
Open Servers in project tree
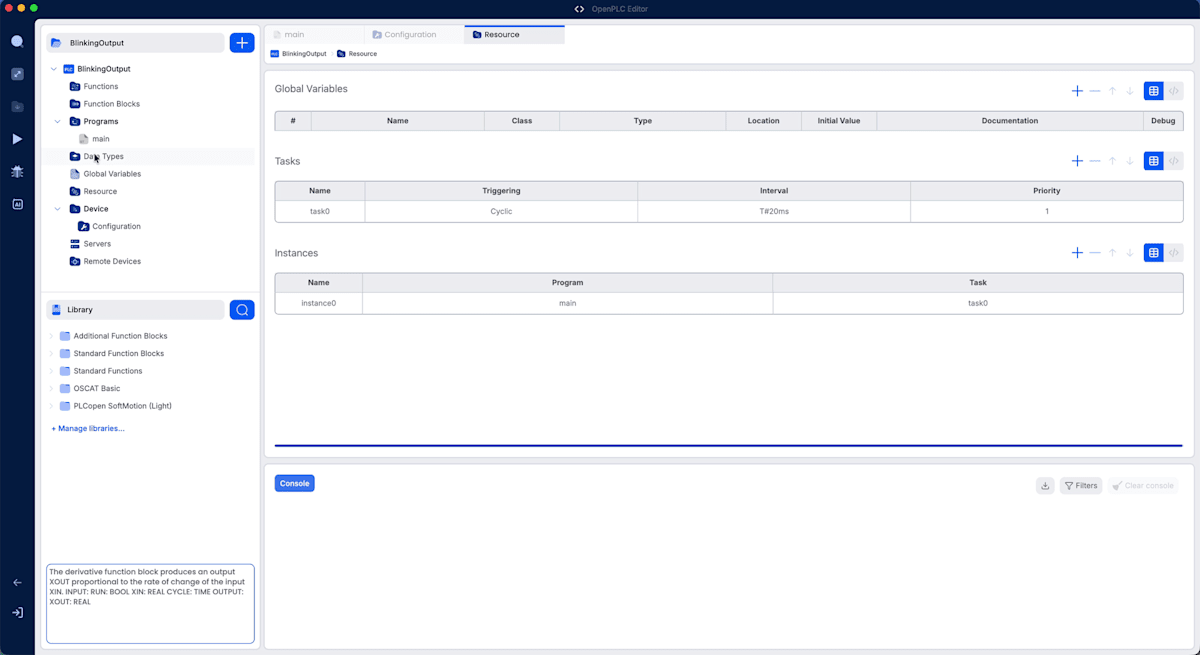tap(97, 244)
